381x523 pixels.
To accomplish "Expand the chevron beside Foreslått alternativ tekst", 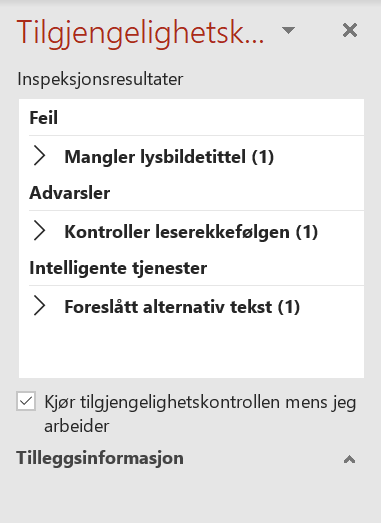I will coord(39,306).
